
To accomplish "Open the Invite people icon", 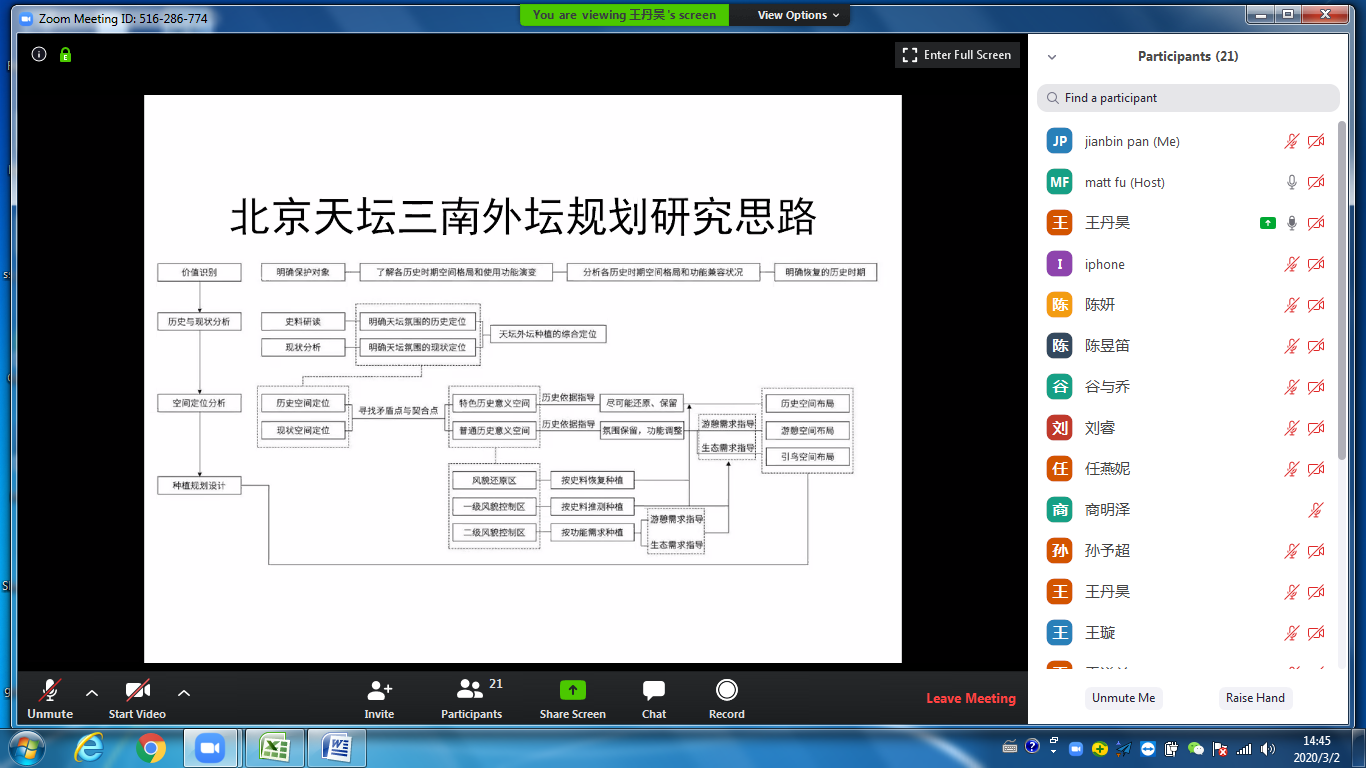I will 379,690.
